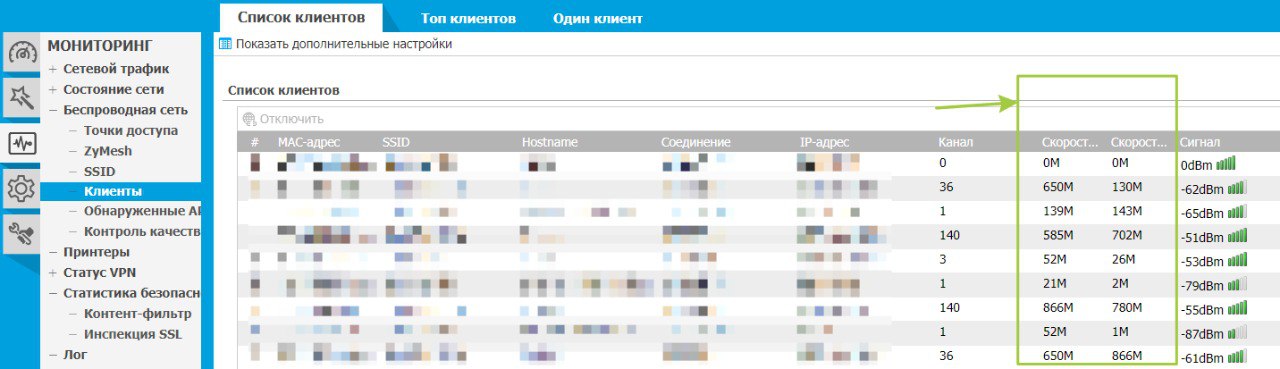Click signal bars icon for -87dBm row
The image size is (1280, 369).
point(1238,332)
